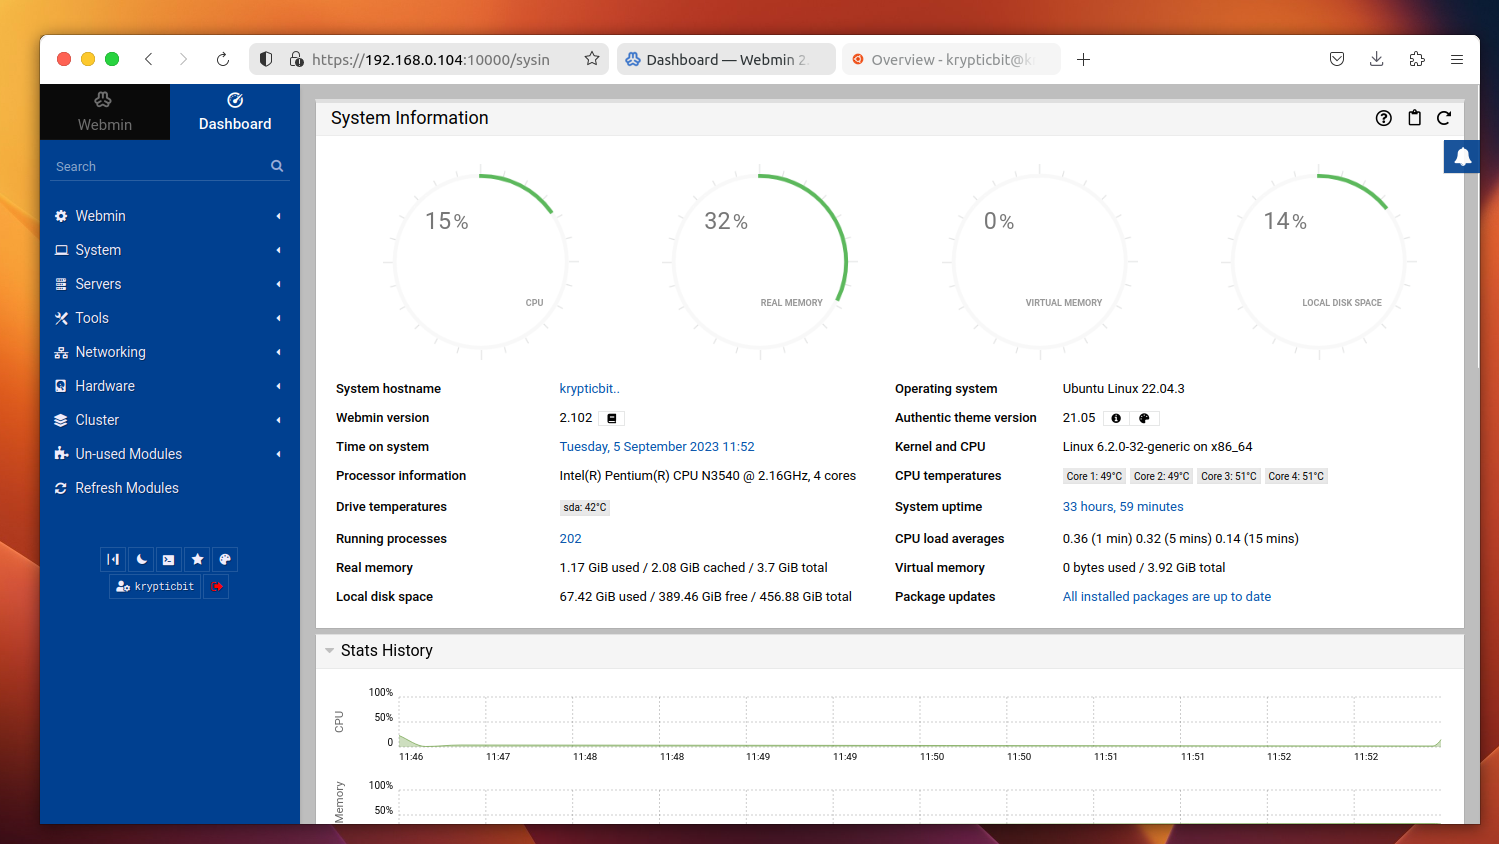The image size is (1499, 844).
Task: Expand the Networking menu section
Action: 110,352
